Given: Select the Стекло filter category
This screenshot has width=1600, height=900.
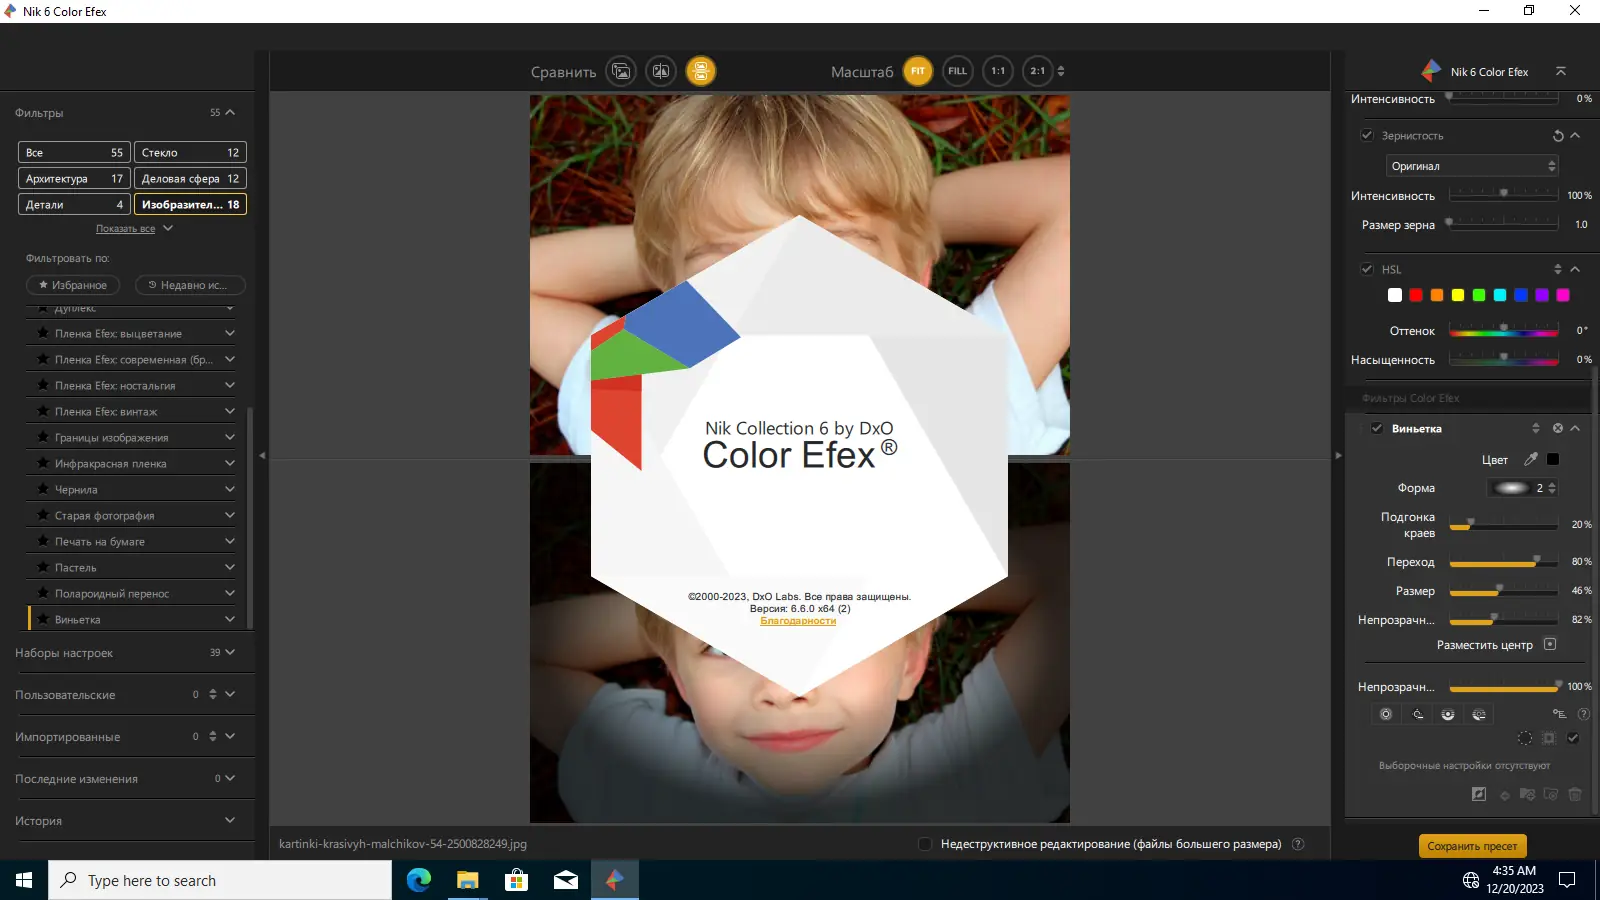Looking at the screenshot, I should [190, 152].
